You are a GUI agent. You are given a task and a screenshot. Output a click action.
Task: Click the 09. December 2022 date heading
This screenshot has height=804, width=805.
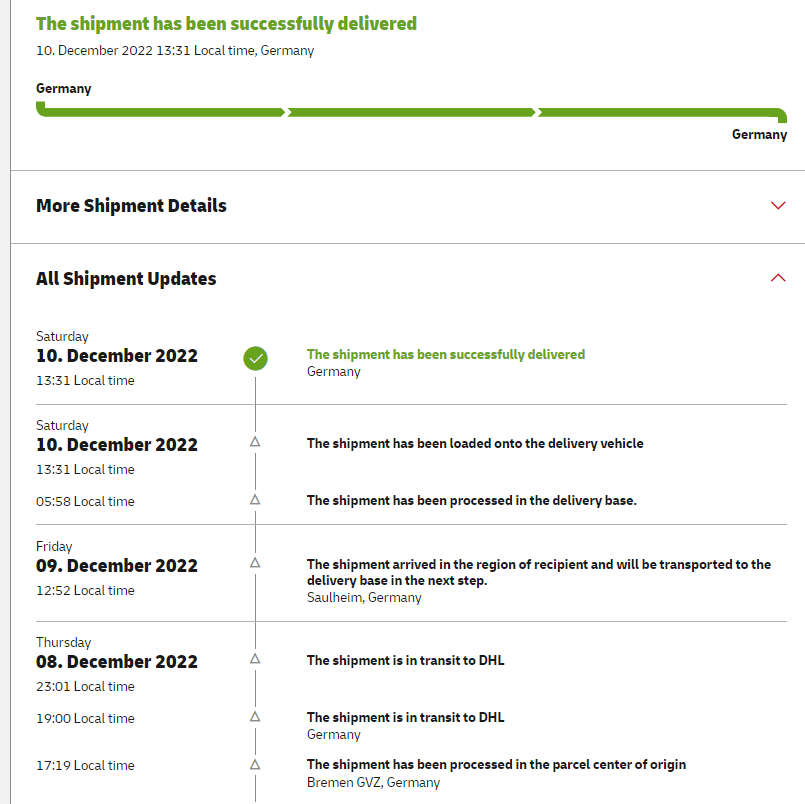[x=117, y=566]
